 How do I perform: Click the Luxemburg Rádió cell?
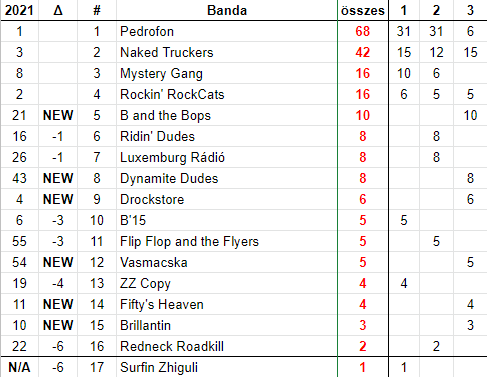coord(227,157)
